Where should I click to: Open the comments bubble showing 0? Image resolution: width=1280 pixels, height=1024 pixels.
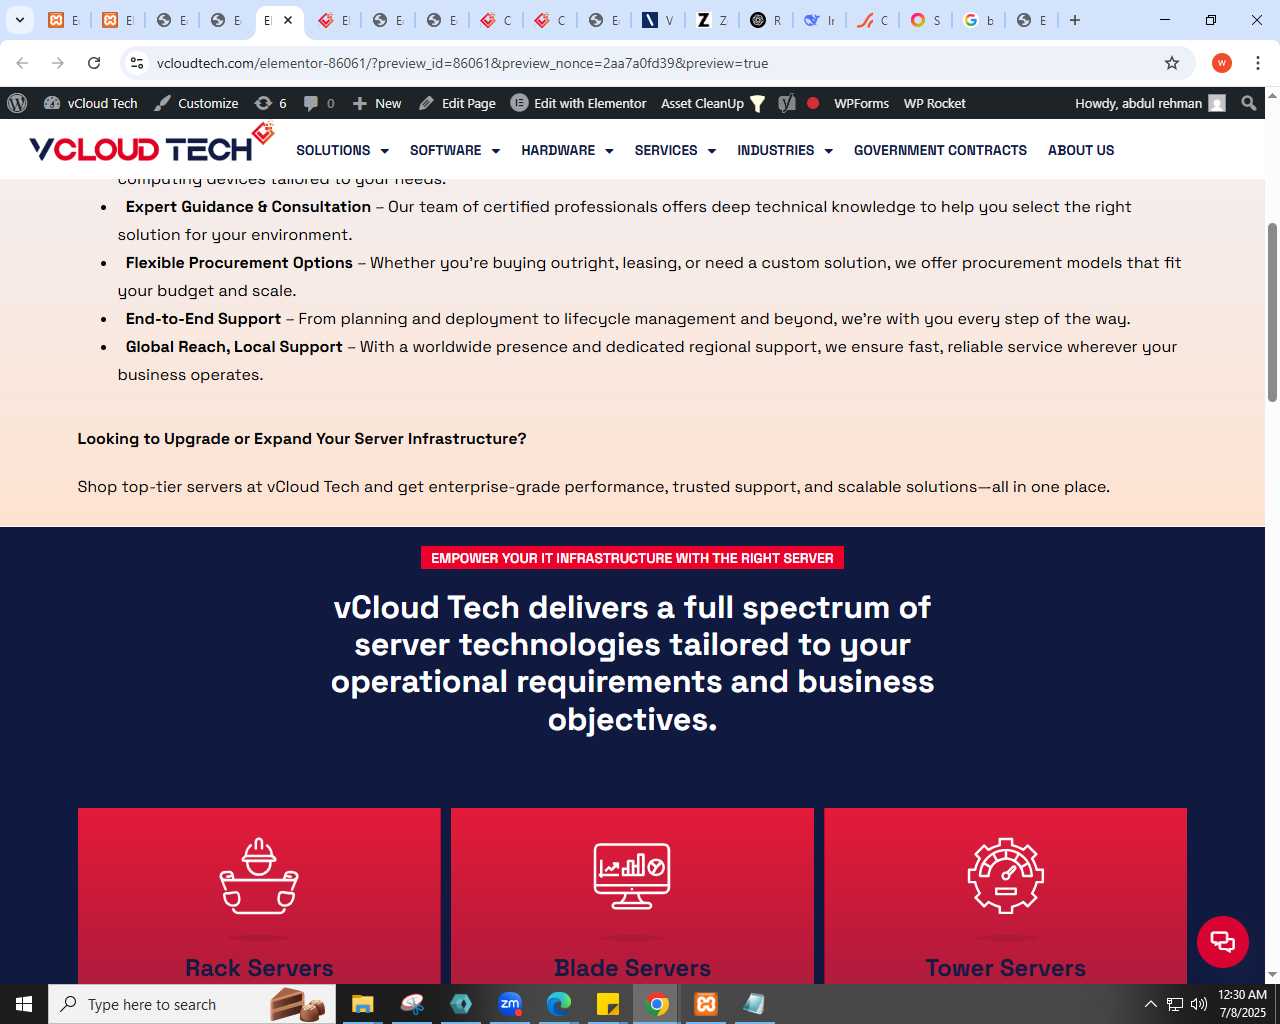coord(319,103)
